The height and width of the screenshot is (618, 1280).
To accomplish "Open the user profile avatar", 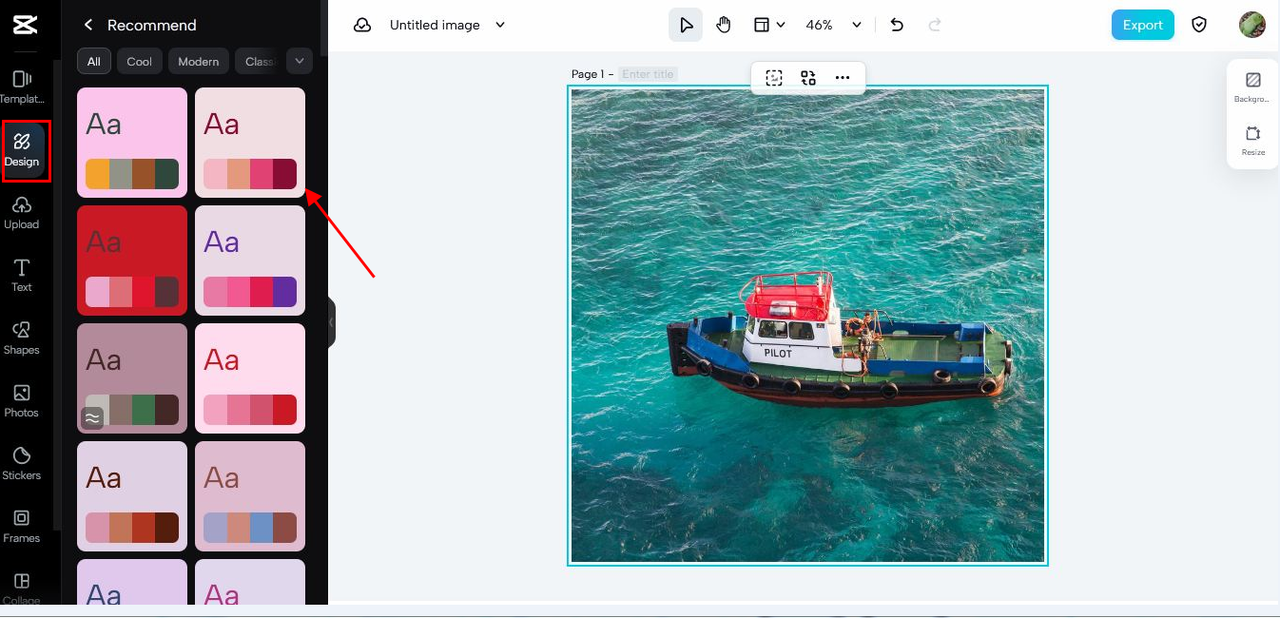I will (x=1252, y=25).
